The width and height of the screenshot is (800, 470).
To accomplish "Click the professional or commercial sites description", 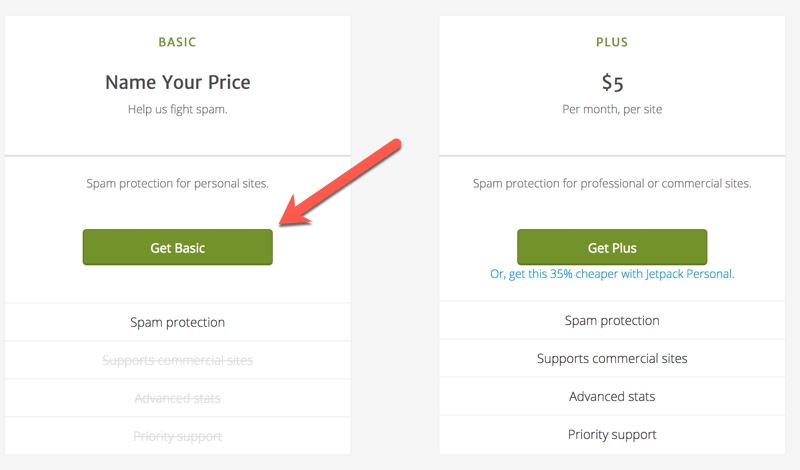I will (611, 183).
